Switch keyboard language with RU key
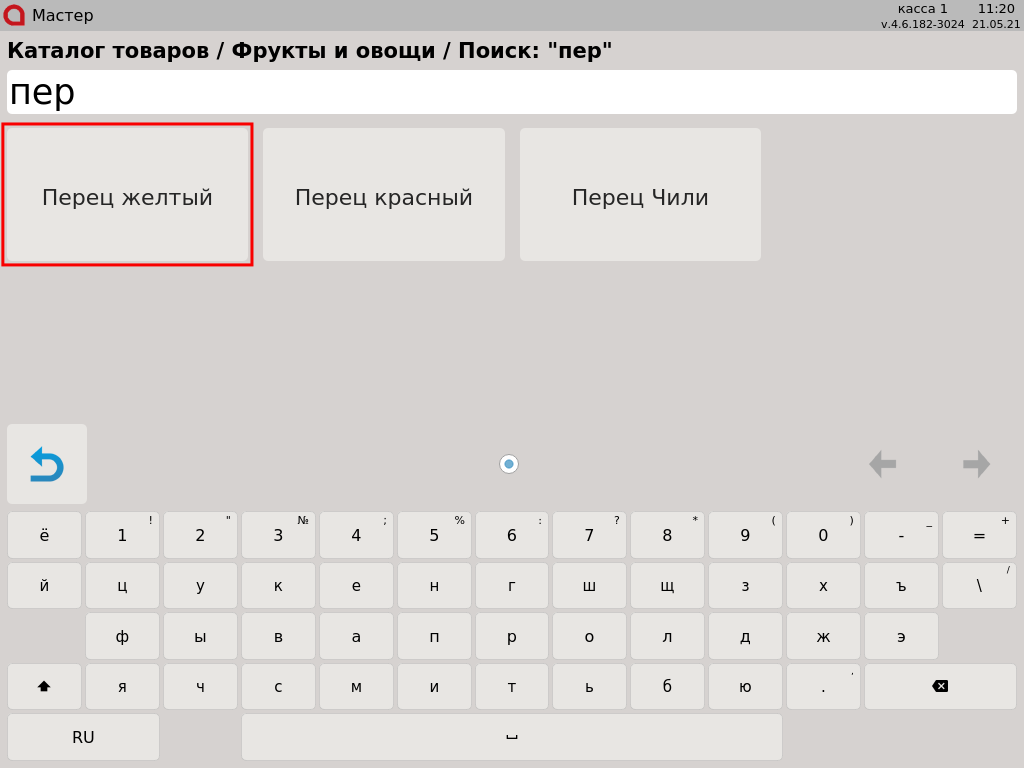This screenshot has width=1024, height=768. coord(83,737)
